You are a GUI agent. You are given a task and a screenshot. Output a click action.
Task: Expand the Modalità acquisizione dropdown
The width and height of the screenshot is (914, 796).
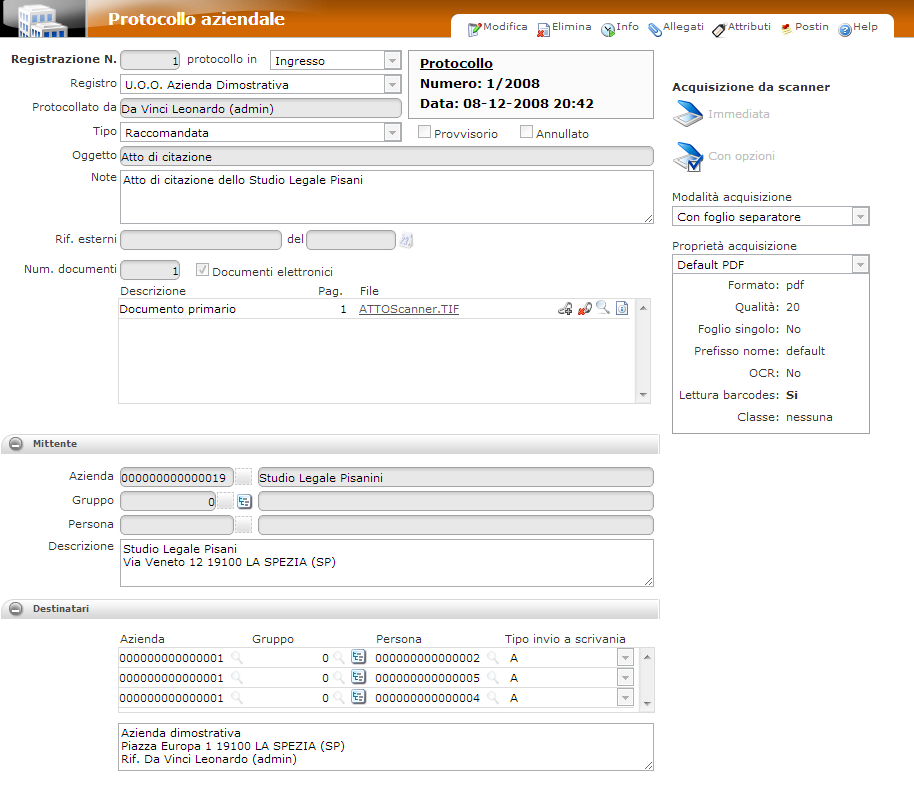(859, 217)
